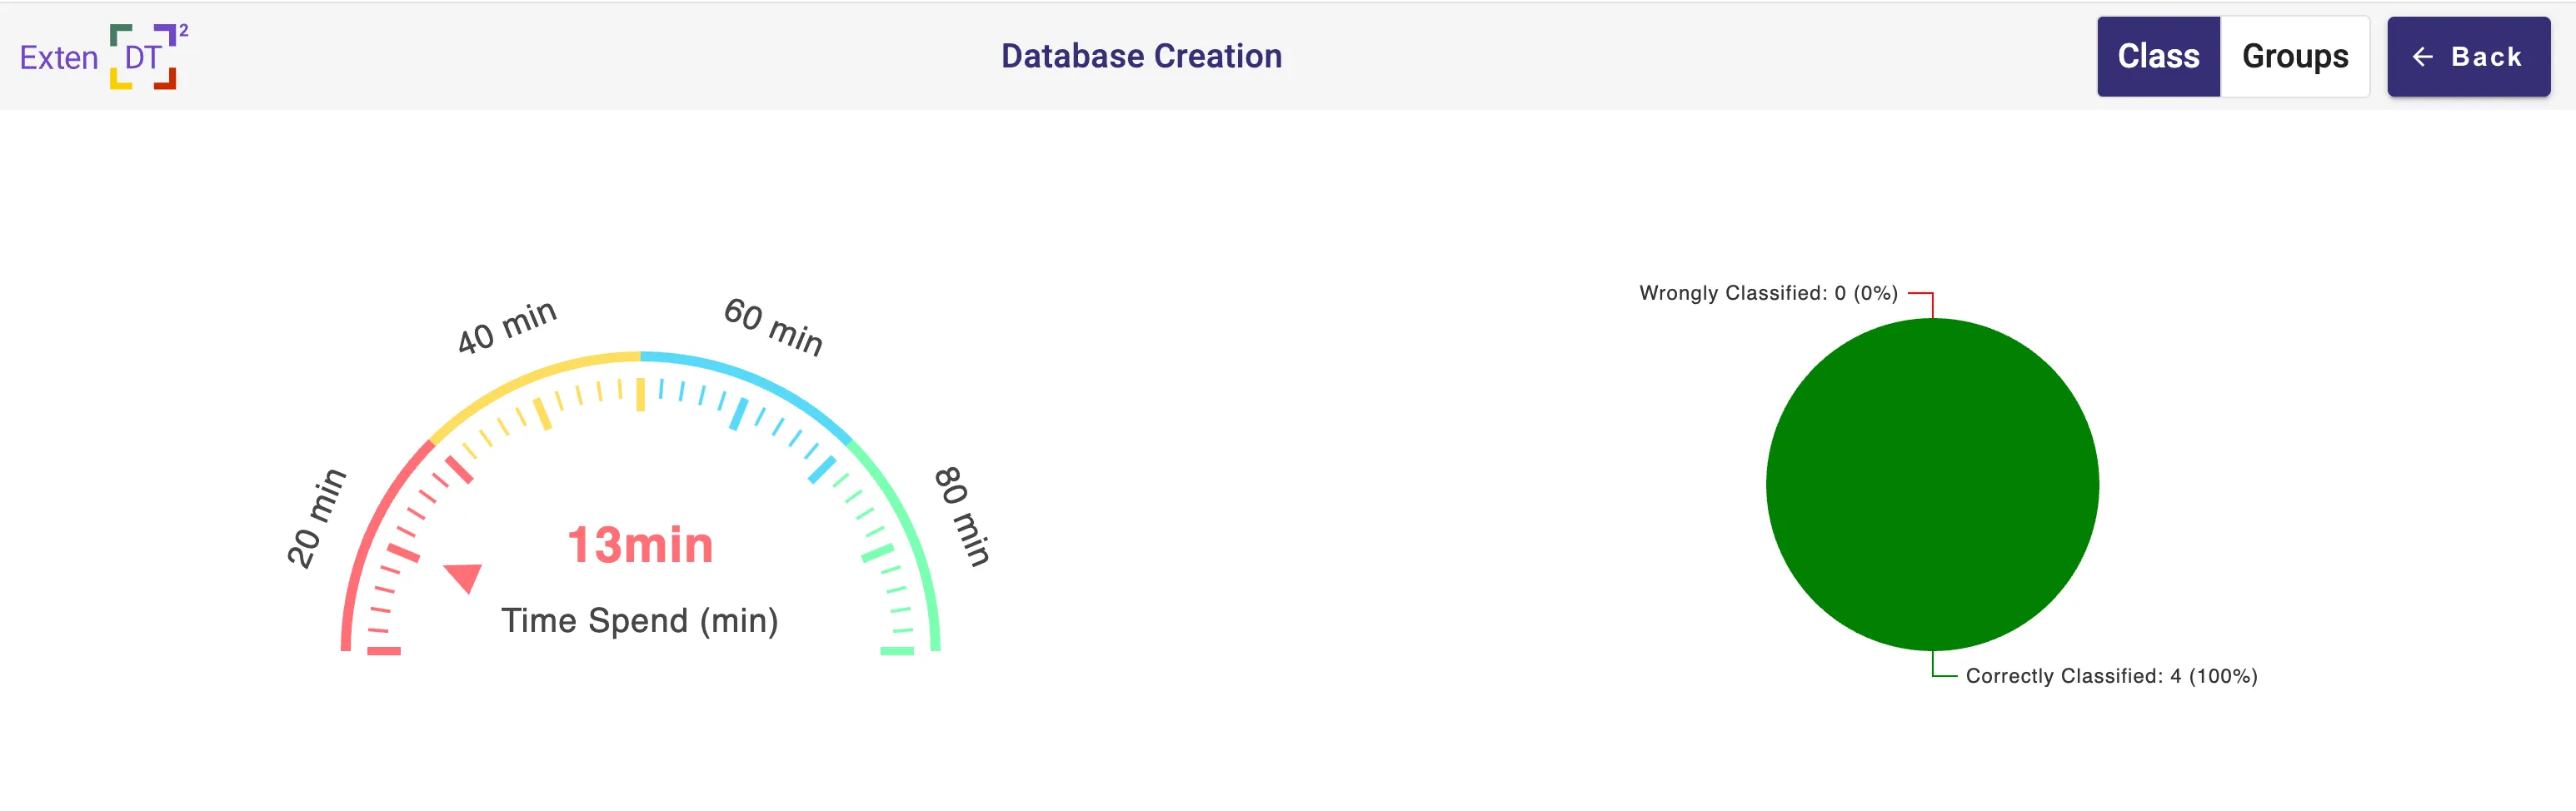Click the 60 min gauge label
The height and width of the screenshot is (811, 2576).
[773, 326]
